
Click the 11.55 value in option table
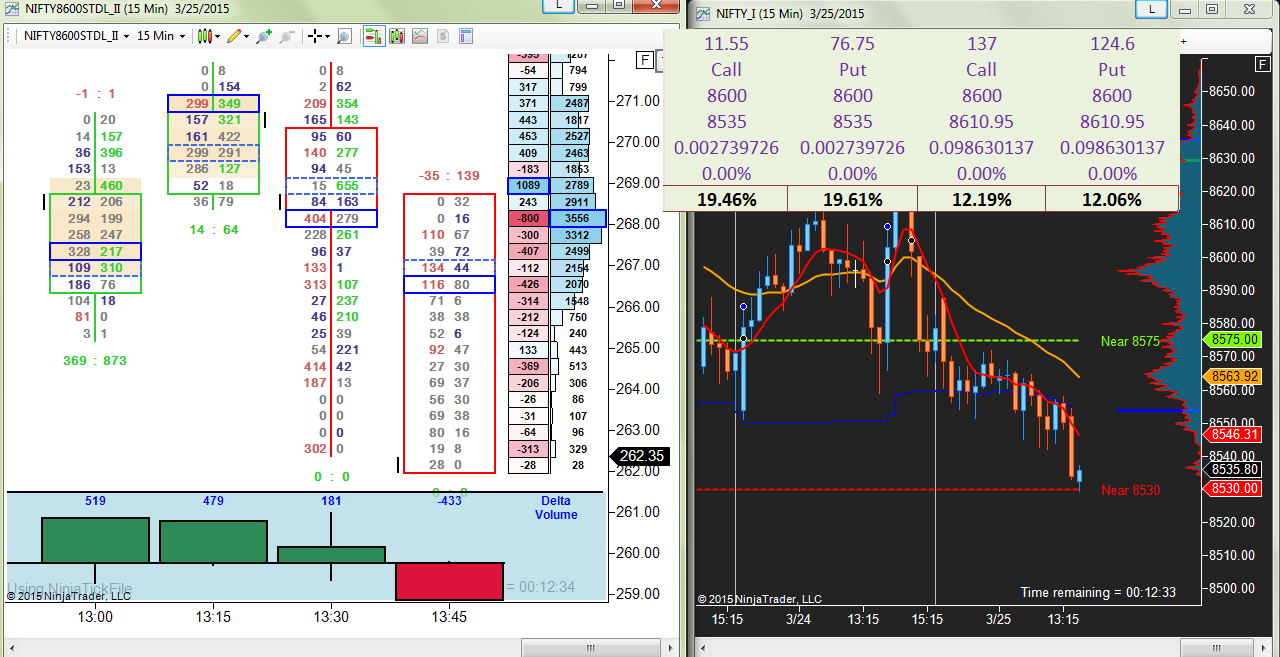[727, 44]
